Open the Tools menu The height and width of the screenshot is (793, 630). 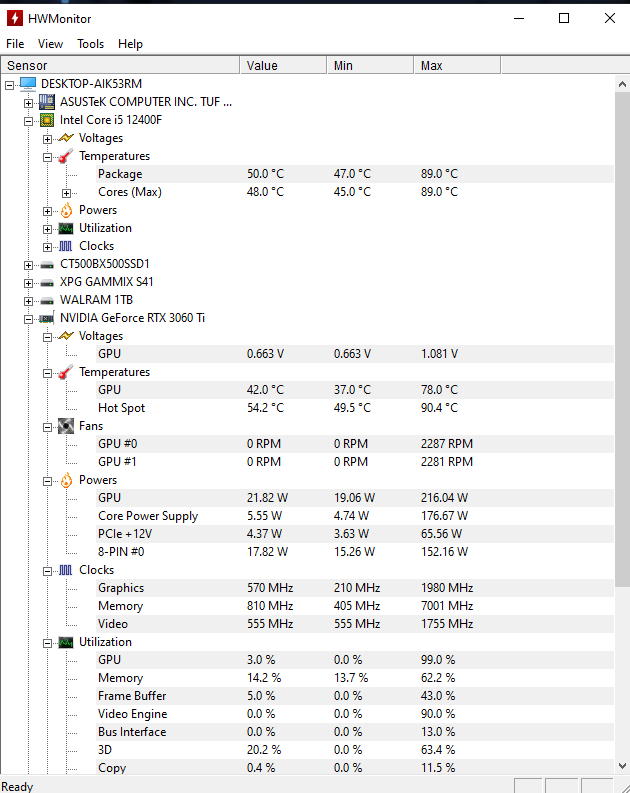(91, 44)
